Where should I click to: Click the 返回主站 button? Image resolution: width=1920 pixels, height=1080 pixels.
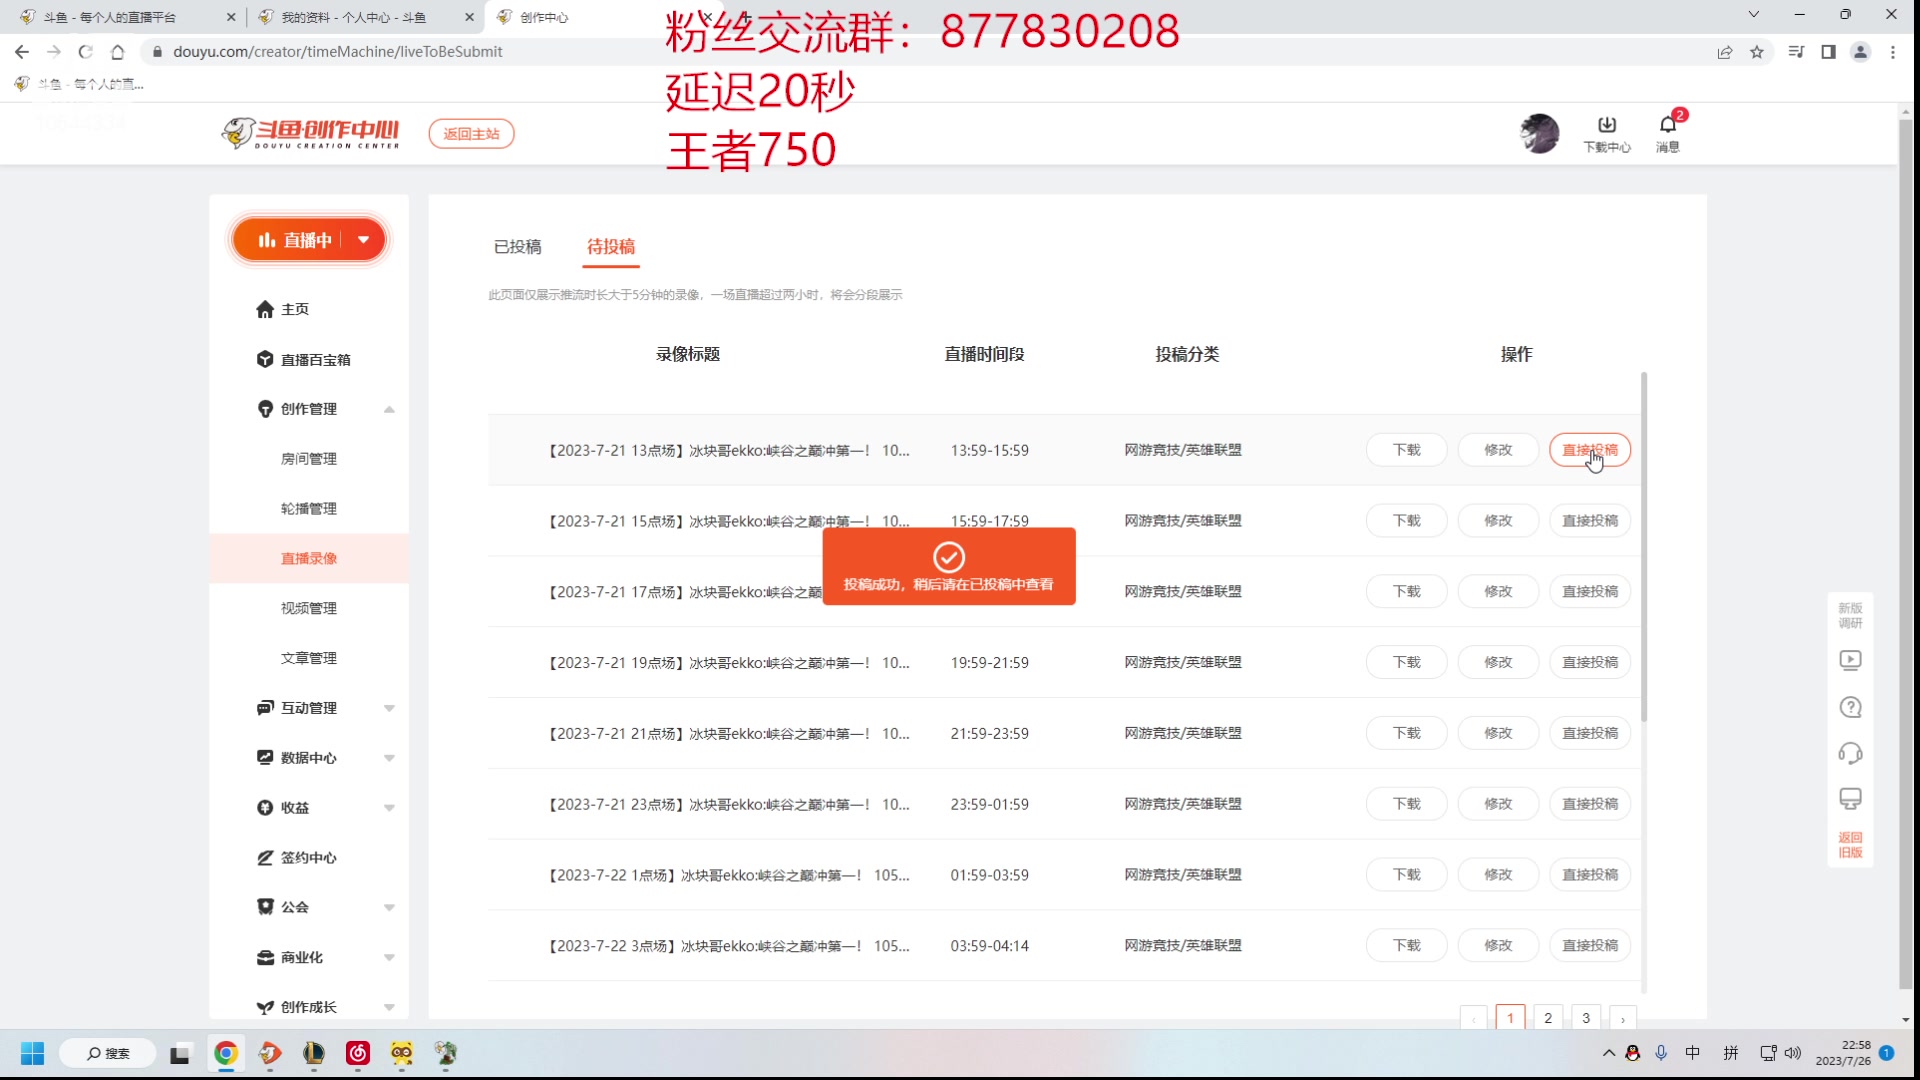click(471, 133)
